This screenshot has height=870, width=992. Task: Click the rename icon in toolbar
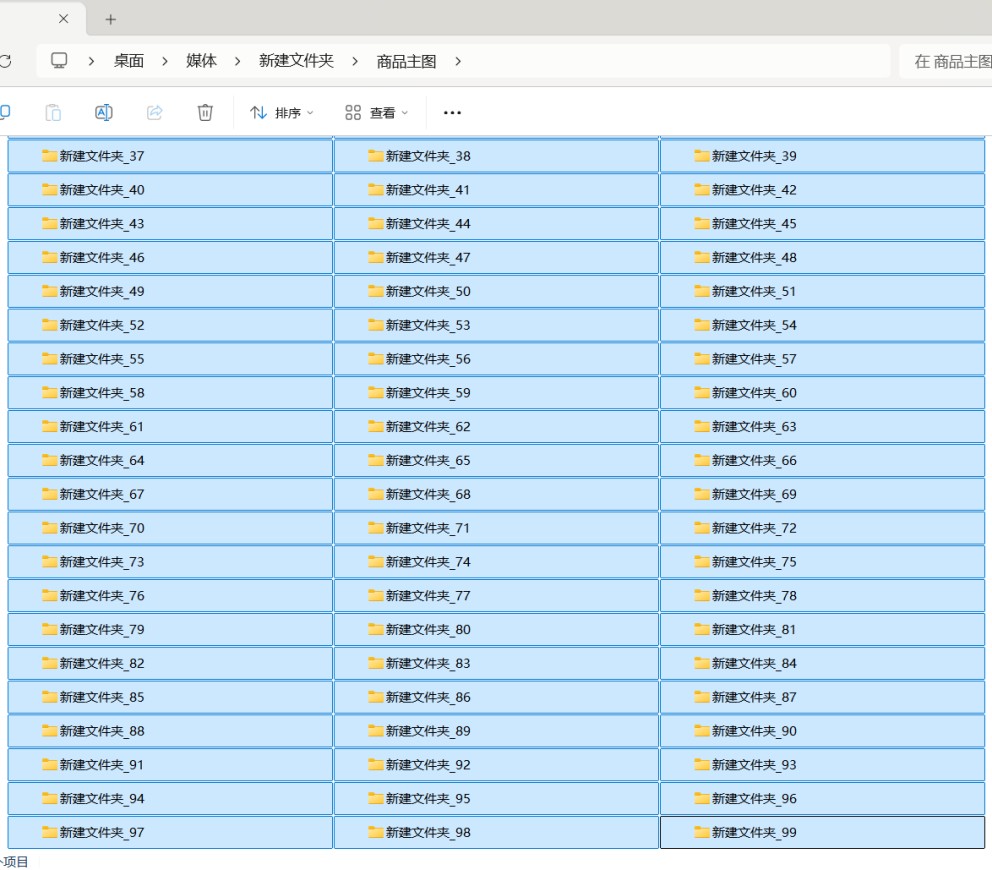coord(104,113)
